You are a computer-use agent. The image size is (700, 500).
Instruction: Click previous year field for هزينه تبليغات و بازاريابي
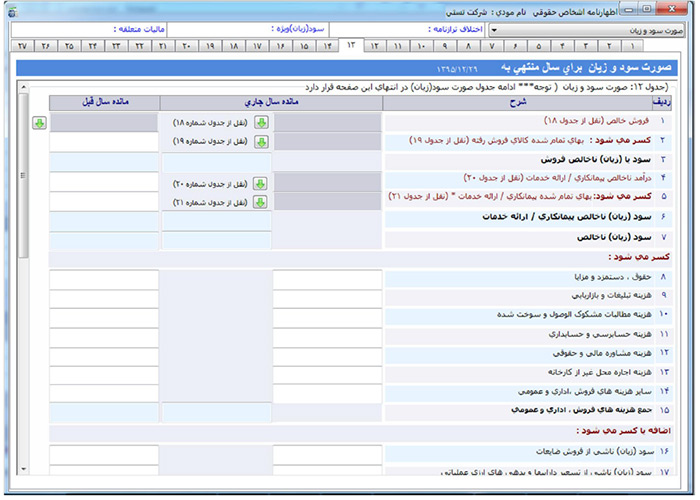[104, 297]
